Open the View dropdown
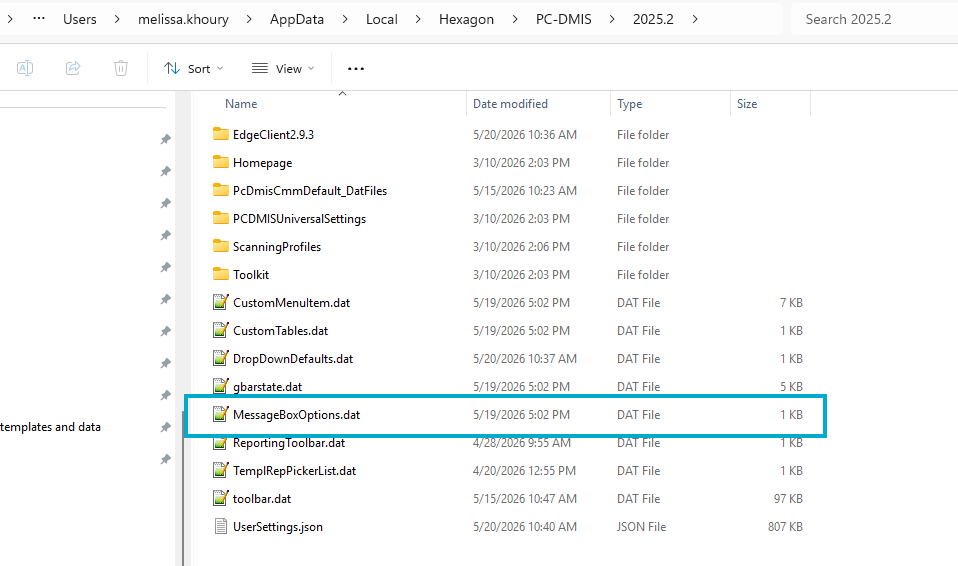Viewport: 958px width, 566px height. point(283,68)
